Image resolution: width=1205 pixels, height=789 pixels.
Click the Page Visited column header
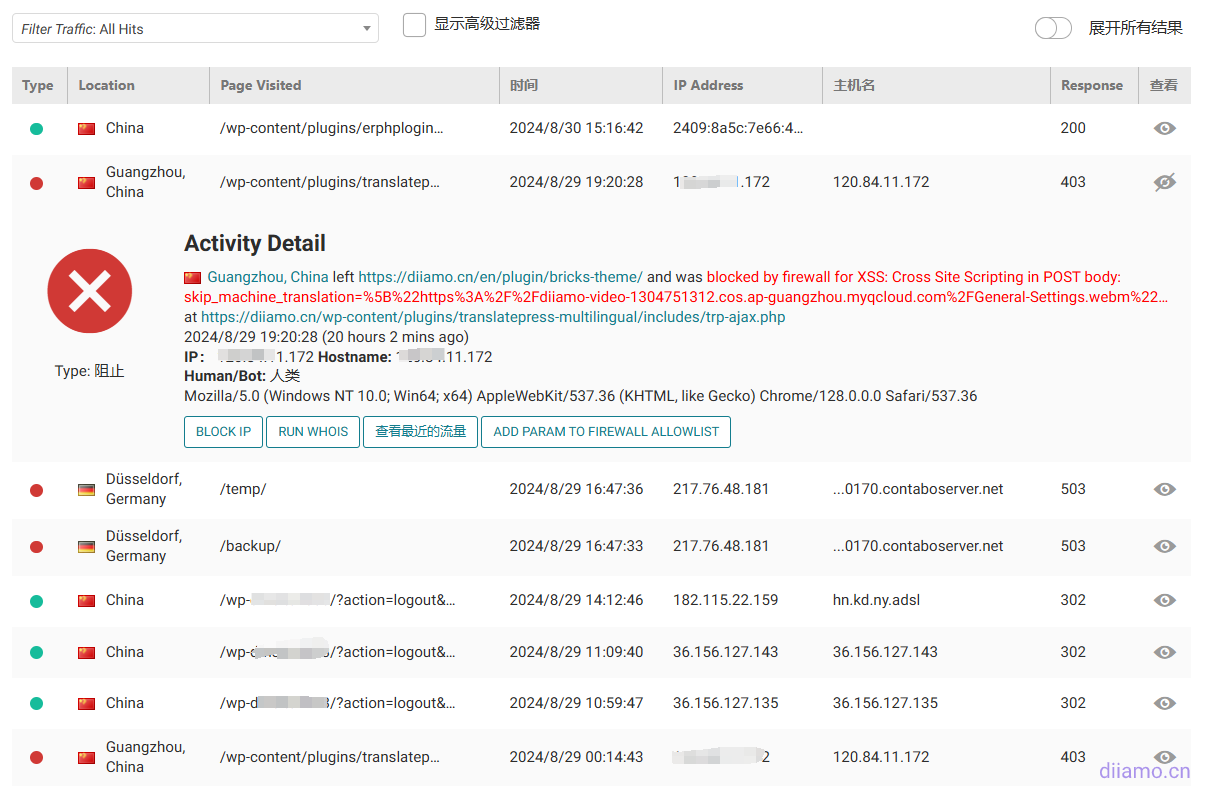coord(260,85)
